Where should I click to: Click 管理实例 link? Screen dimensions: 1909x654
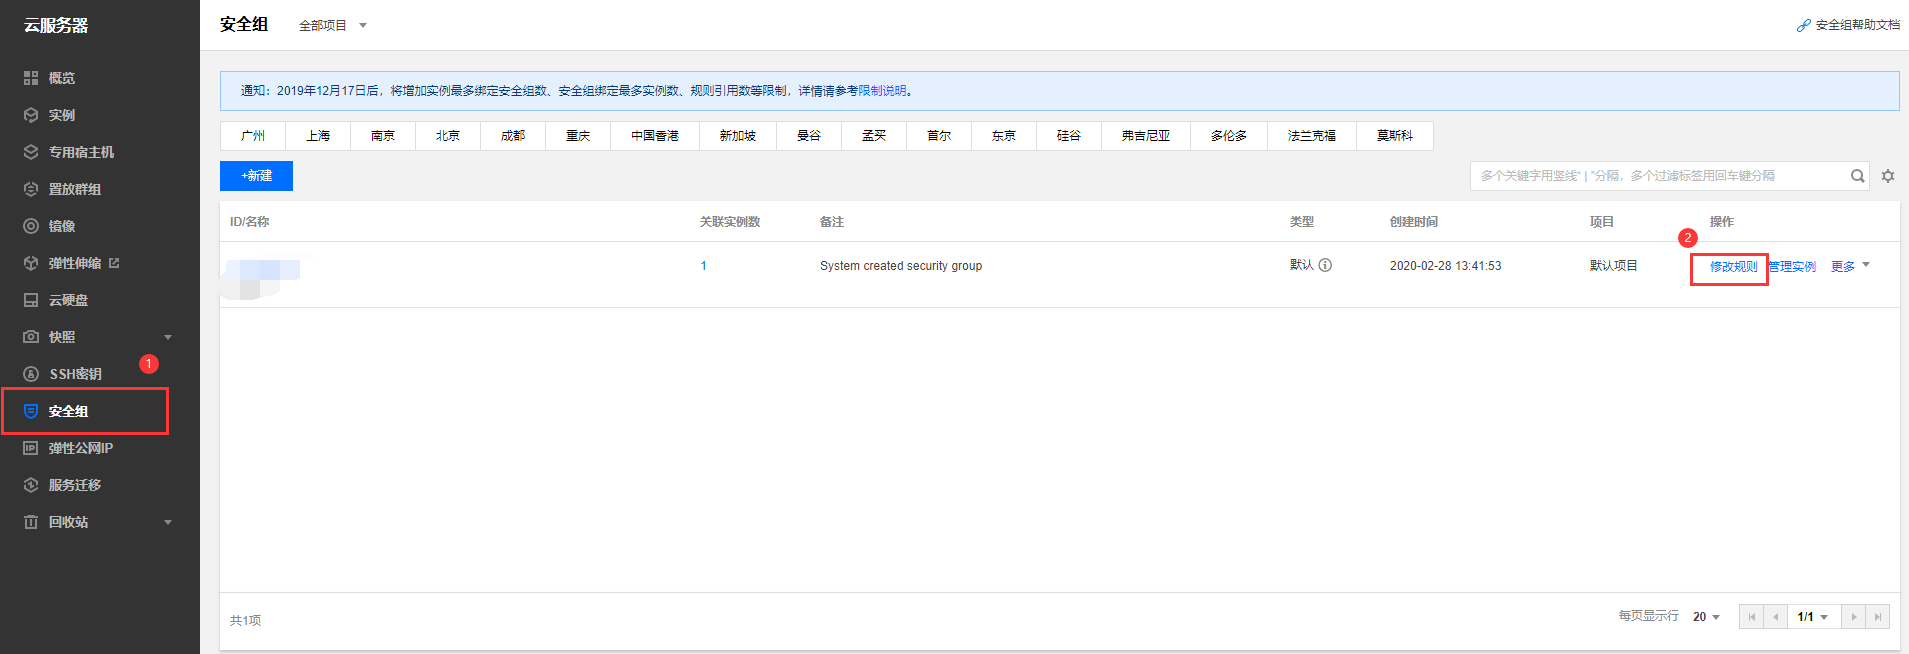pos(1792,267)
